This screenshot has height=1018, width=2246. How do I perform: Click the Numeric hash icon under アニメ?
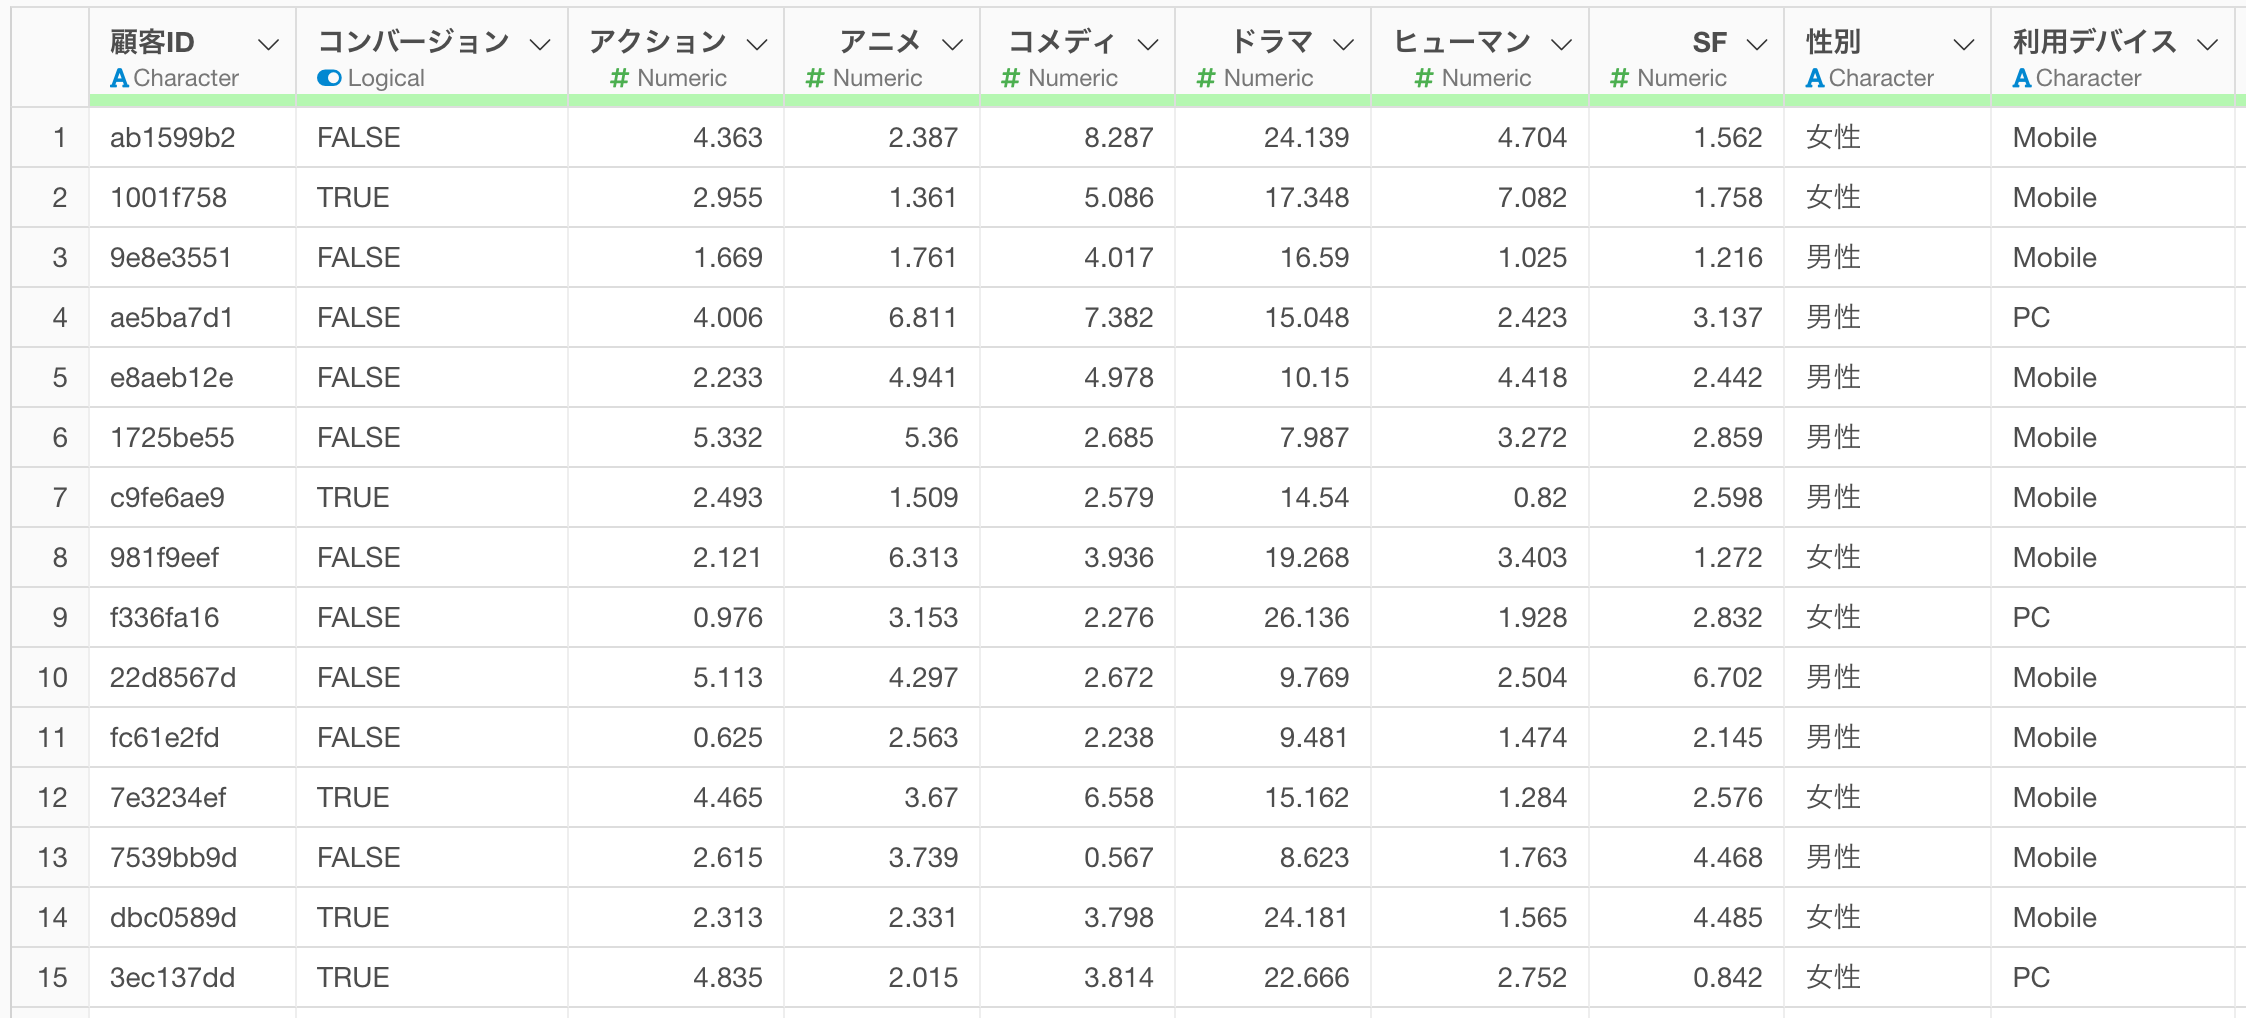point(815,78)
